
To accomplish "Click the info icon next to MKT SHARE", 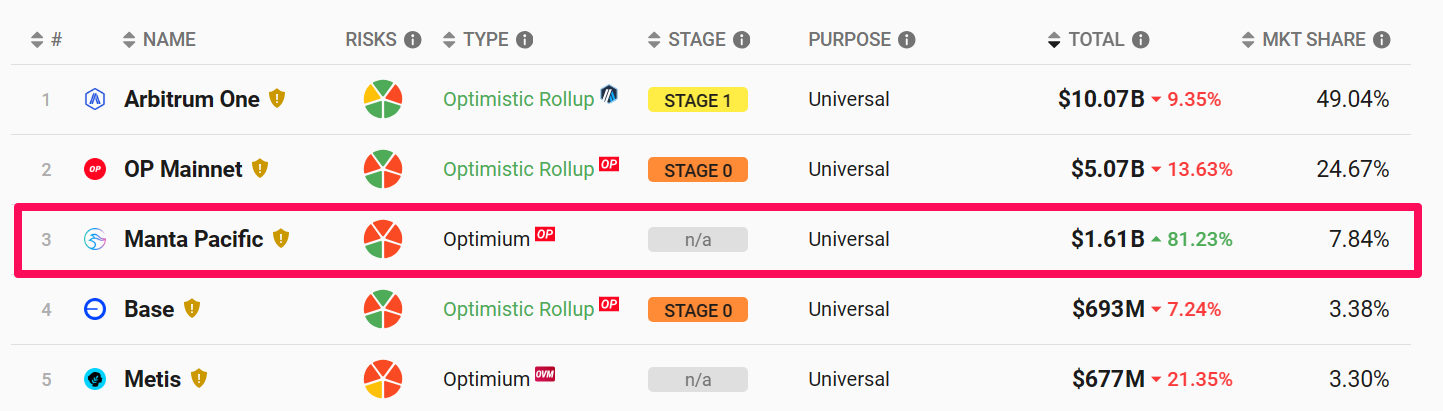I will coord(1381,40).
